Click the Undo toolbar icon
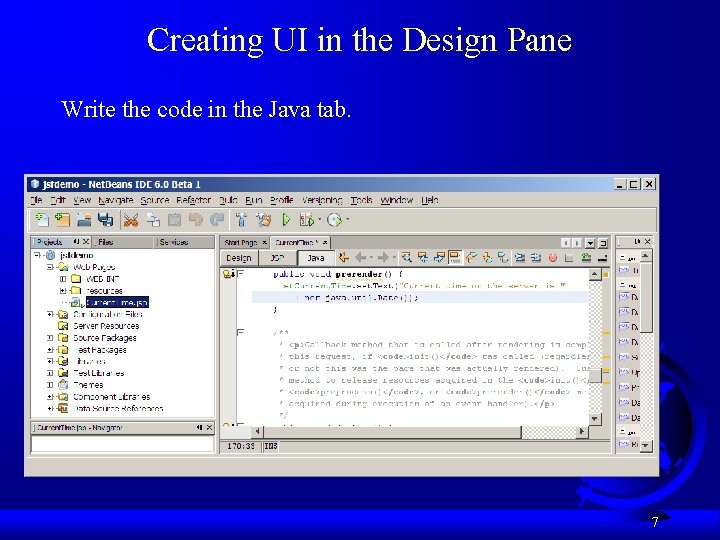The height and width of the screenshot is (540, 720). (196, 220)
